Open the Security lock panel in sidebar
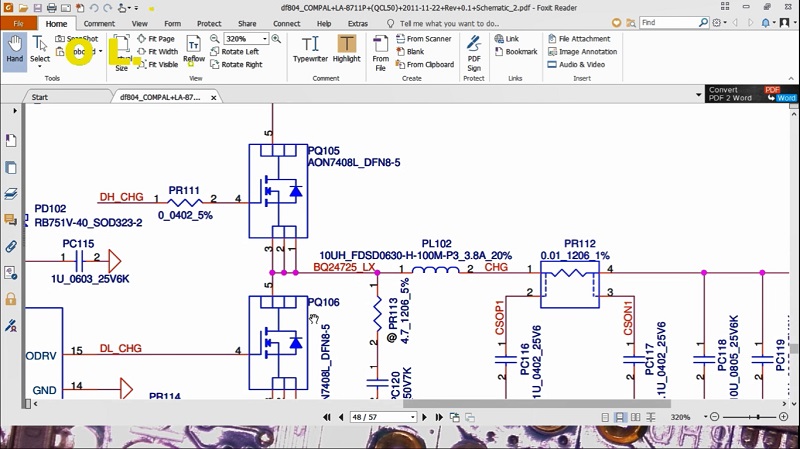The height and width of the screenshot is (449, 800). point(11,299)
